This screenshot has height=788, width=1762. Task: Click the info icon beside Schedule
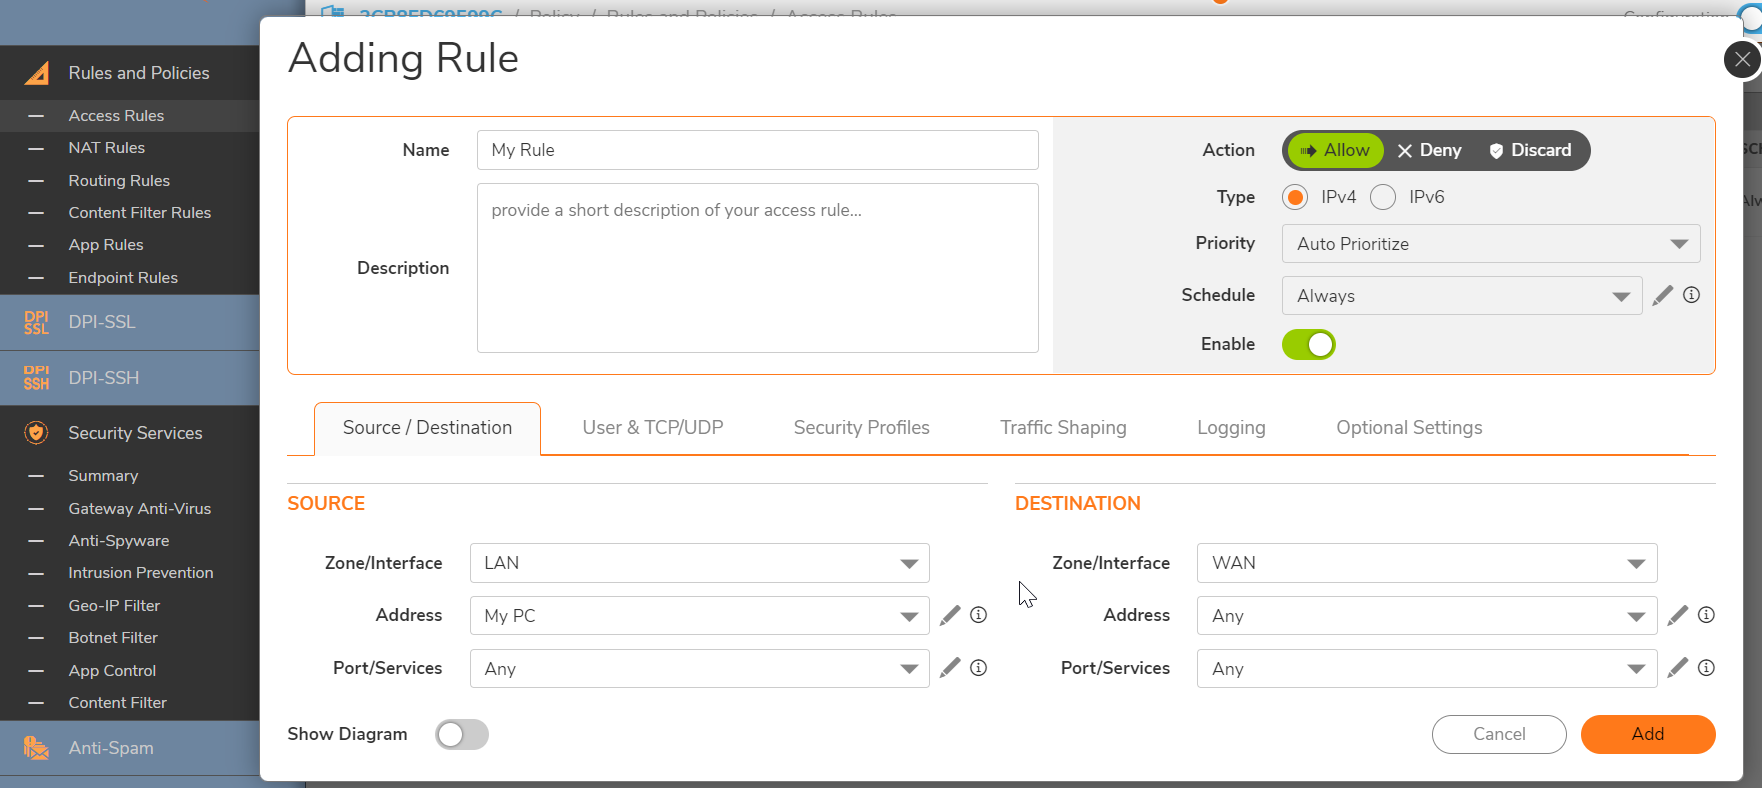(1691, 295)
